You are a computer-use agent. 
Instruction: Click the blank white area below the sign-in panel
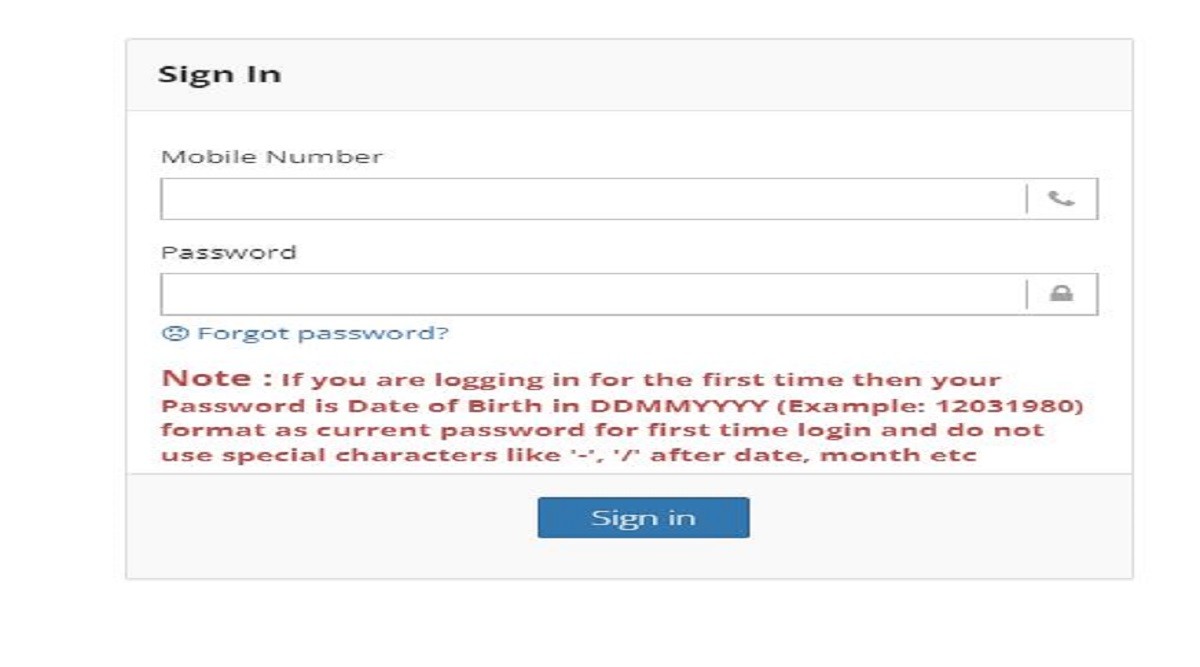628,625
